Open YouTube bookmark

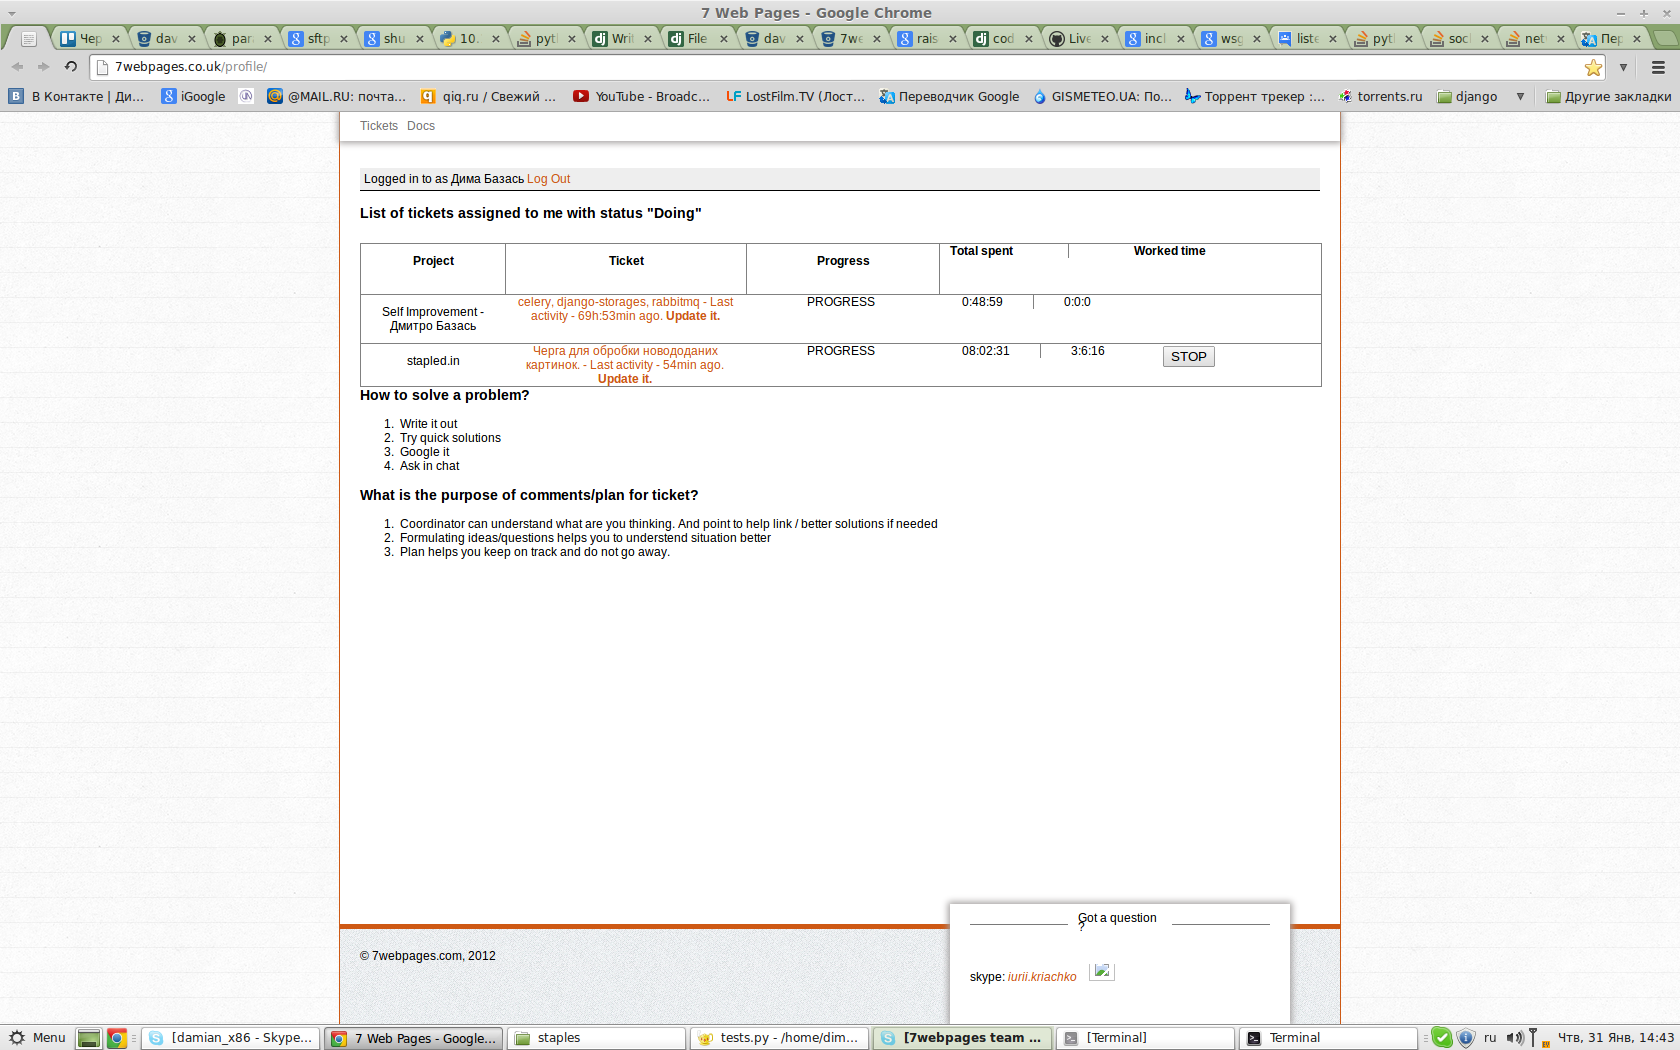(642, 96)
